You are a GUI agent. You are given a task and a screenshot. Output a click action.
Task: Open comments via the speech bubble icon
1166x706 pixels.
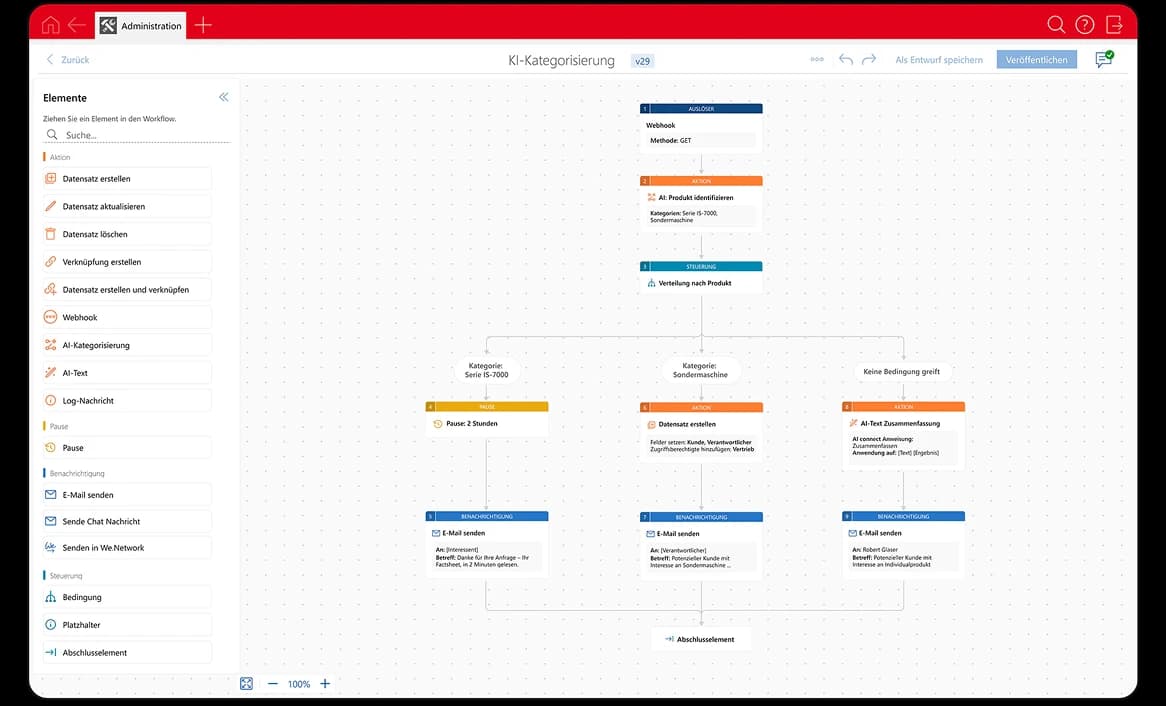pyautogui.click(x=1103, y=60)
